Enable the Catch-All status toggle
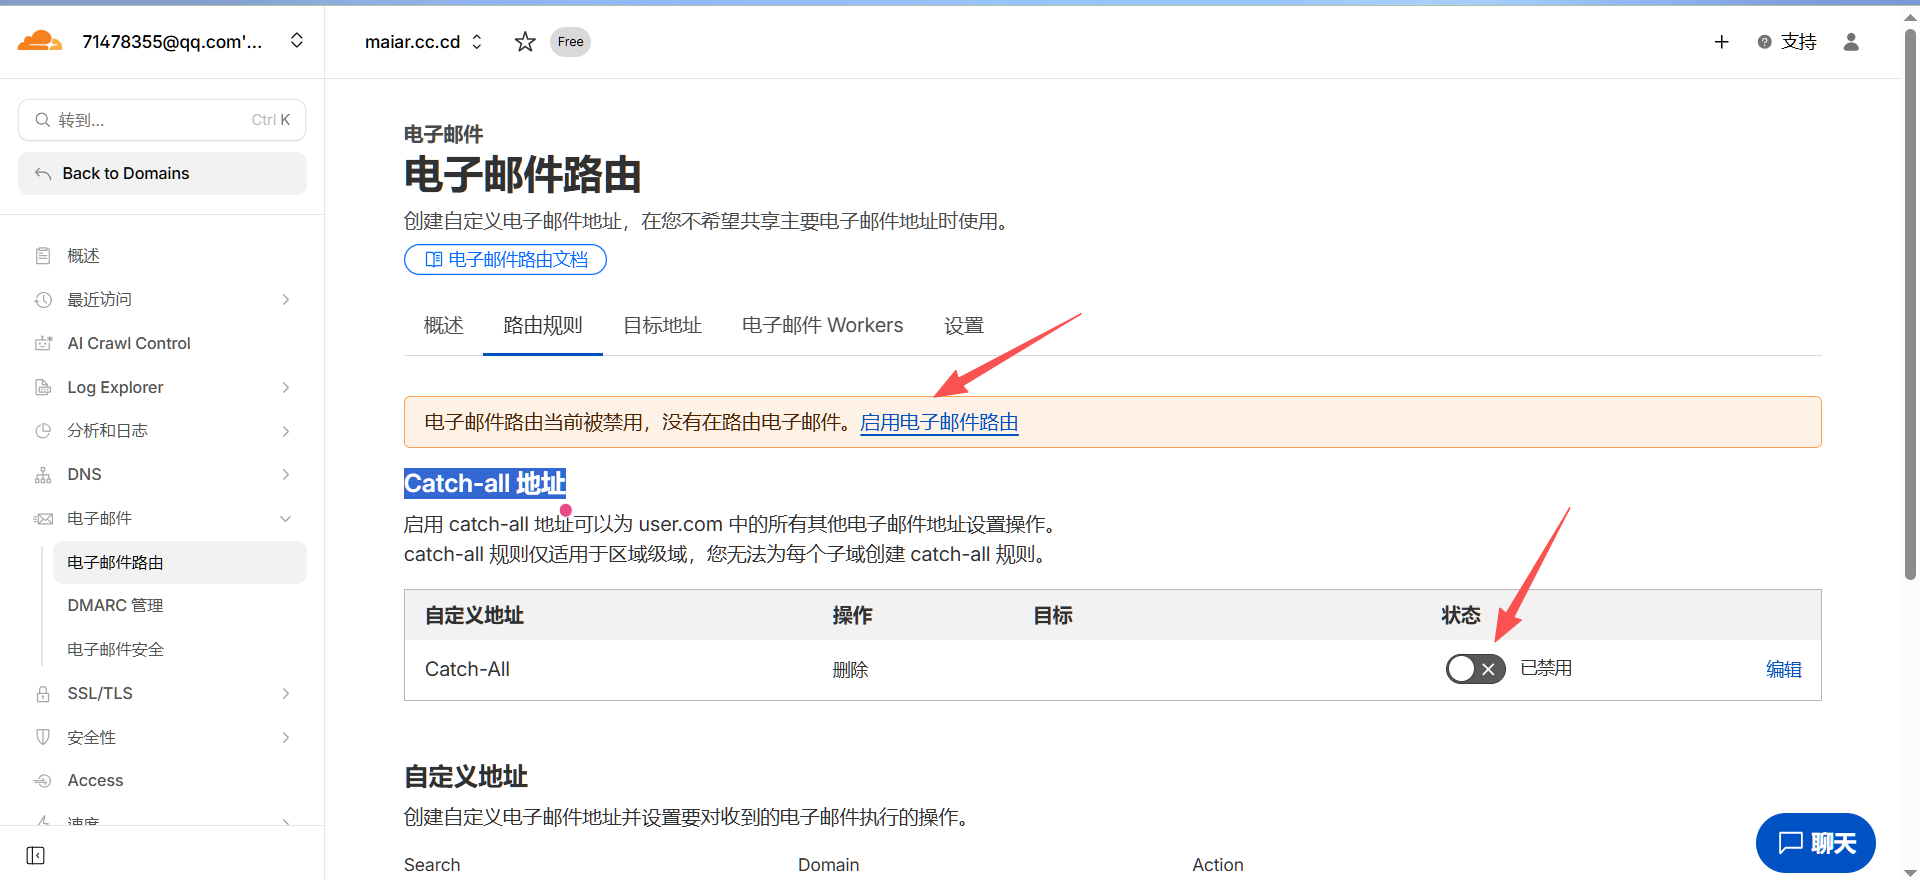Screen dimensions: 1920x880 tap(1475, 669)
